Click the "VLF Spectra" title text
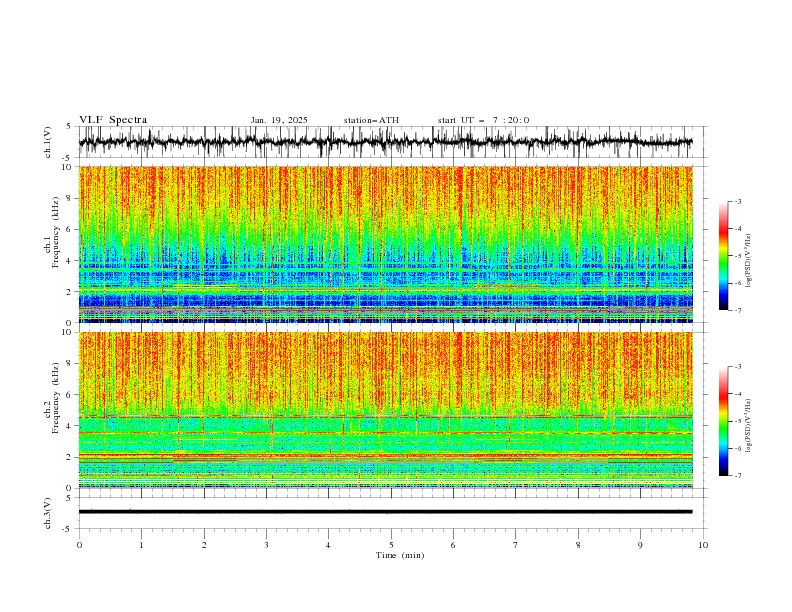Viewport: 792px width, 612px height. coord(113,120)
